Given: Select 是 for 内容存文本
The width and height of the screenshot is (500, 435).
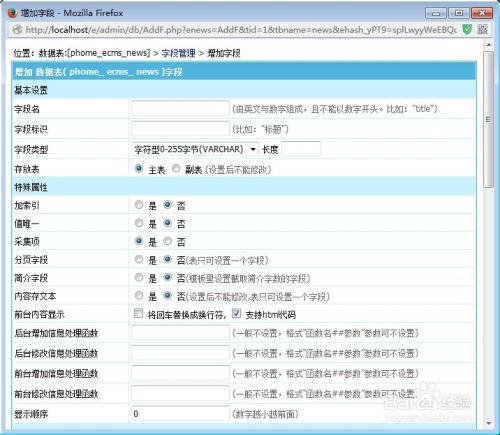Looking at the screenshot, I should click(139, 295).
